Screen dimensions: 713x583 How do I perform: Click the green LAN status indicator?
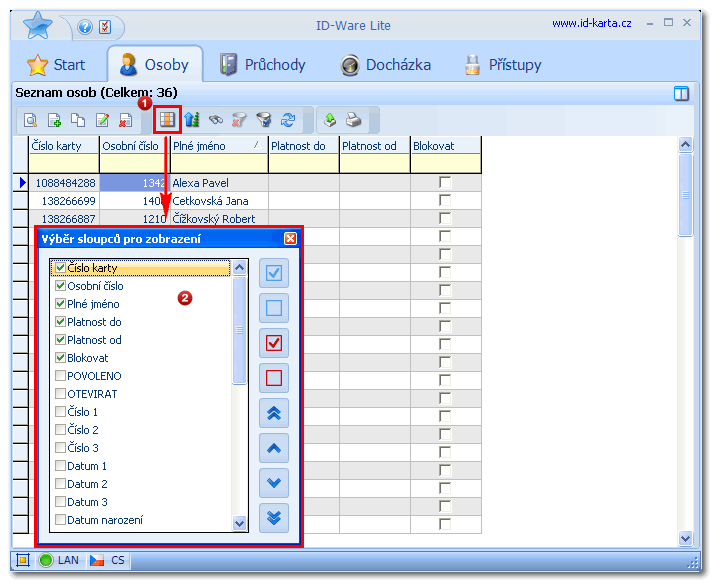click(46, 560)
